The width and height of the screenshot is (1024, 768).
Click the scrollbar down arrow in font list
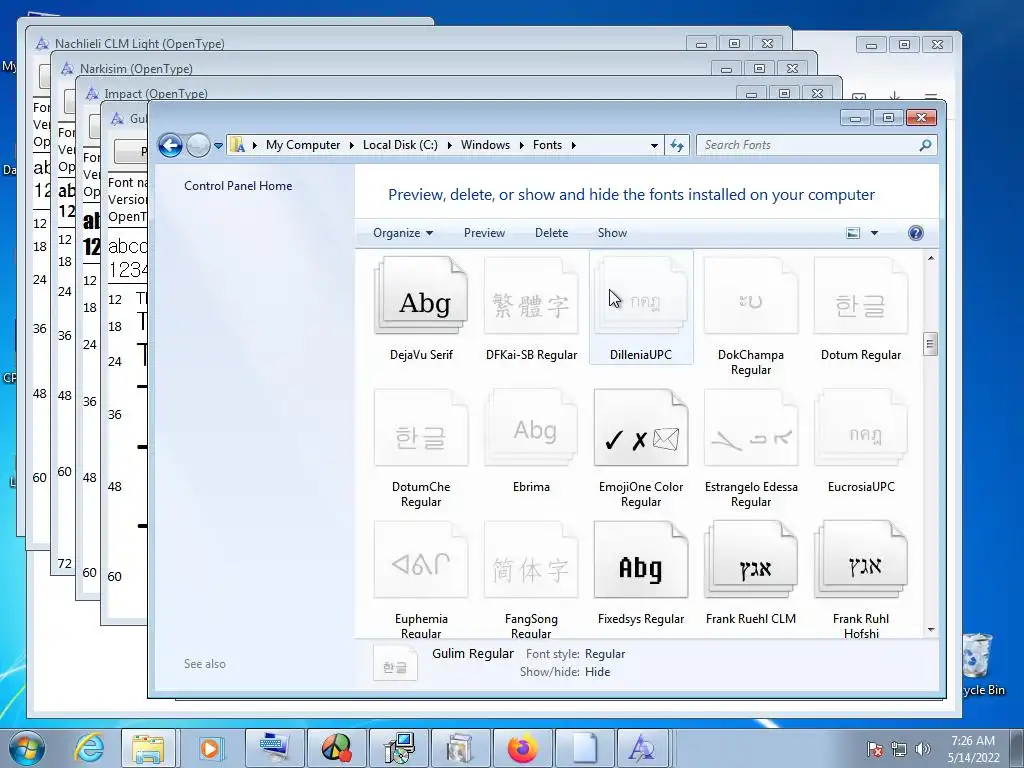click(x=931, y=630)
